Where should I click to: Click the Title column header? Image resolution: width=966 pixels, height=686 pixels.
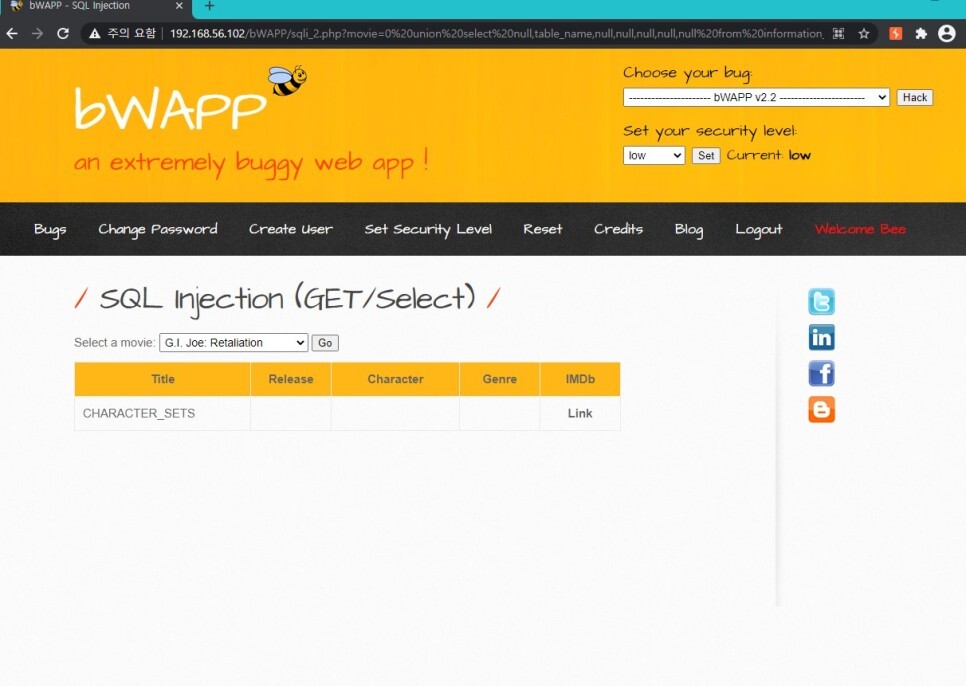pyautogui.click(x=163, y=379)
